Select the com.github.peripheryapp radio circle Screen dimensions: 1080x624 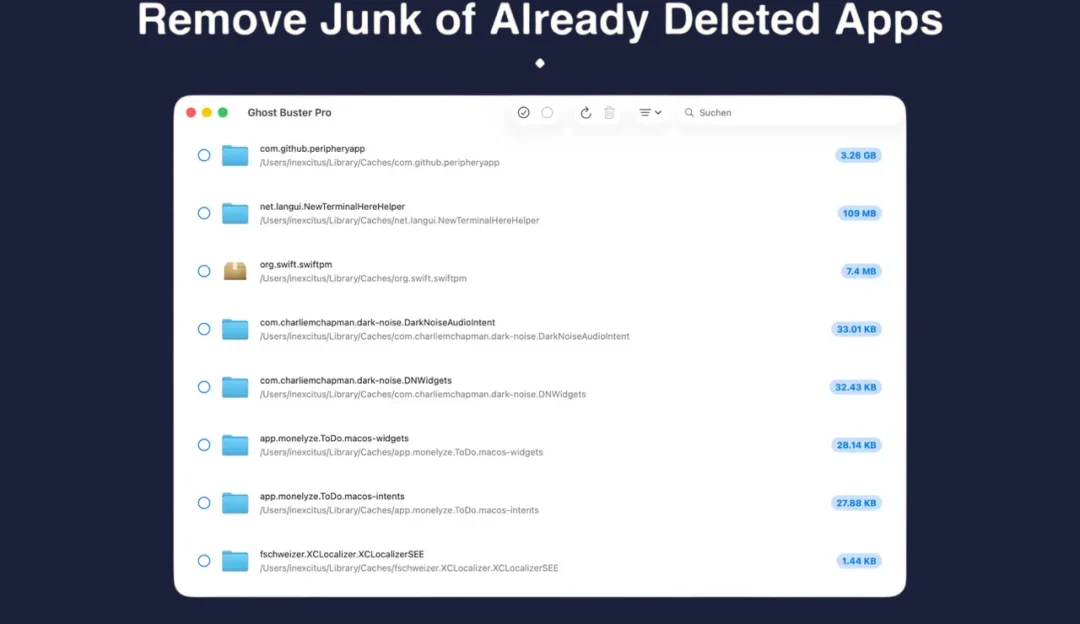[204, 156]
